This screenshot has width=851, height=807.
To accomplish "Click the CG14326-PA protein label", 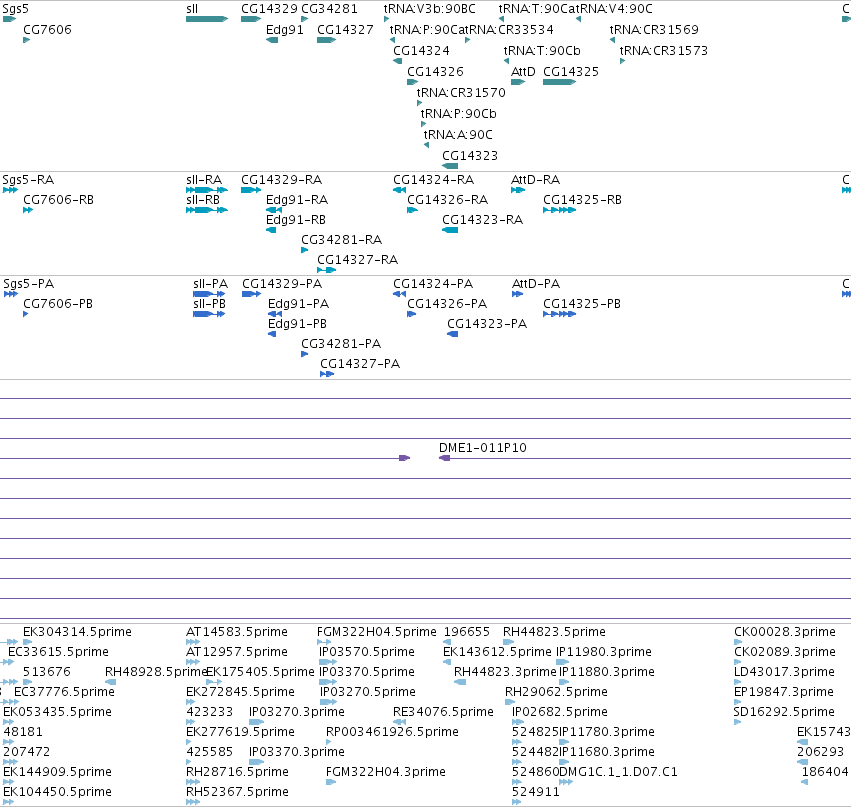I will click(447, 304).
